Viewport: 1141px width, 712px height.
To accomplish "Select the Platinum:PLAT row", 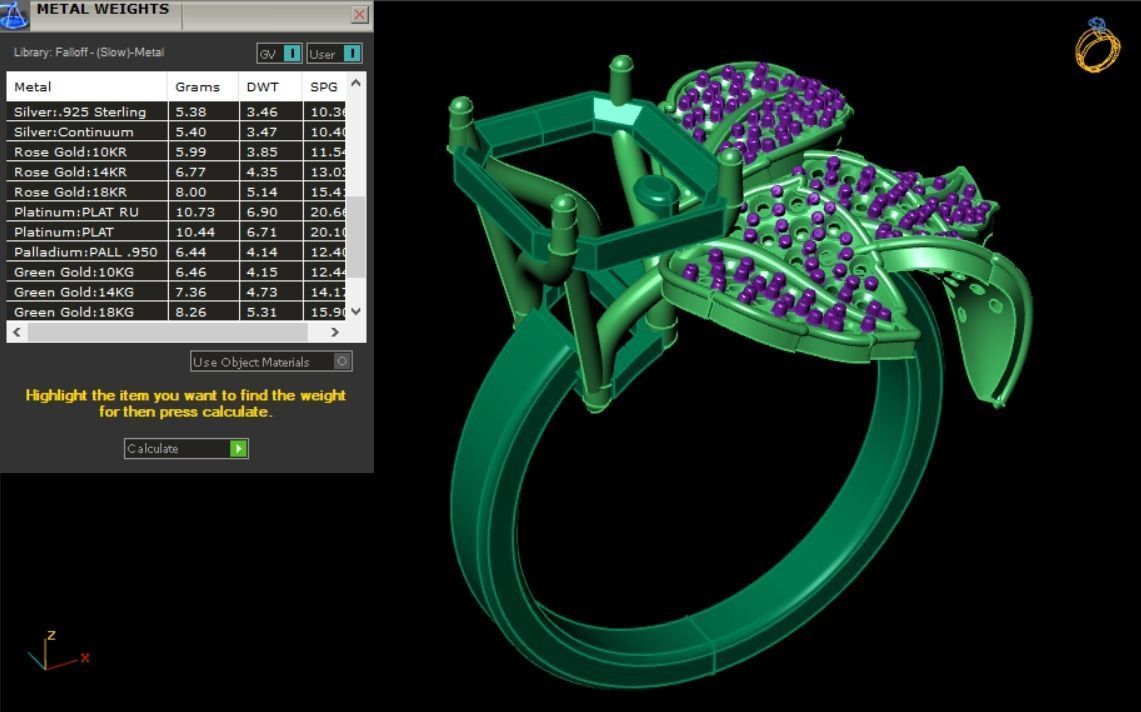I will point(176,232).
